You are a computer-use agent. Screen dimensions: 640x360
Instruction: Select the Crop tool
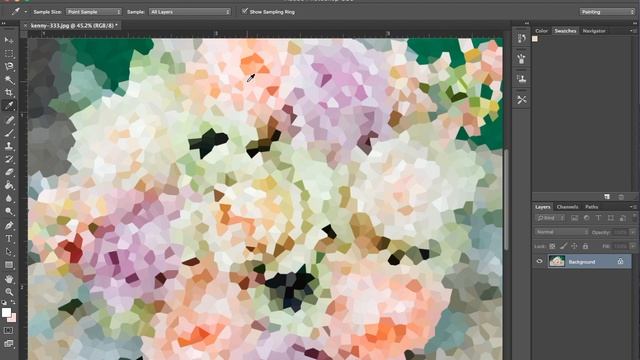tap(9, 93)
